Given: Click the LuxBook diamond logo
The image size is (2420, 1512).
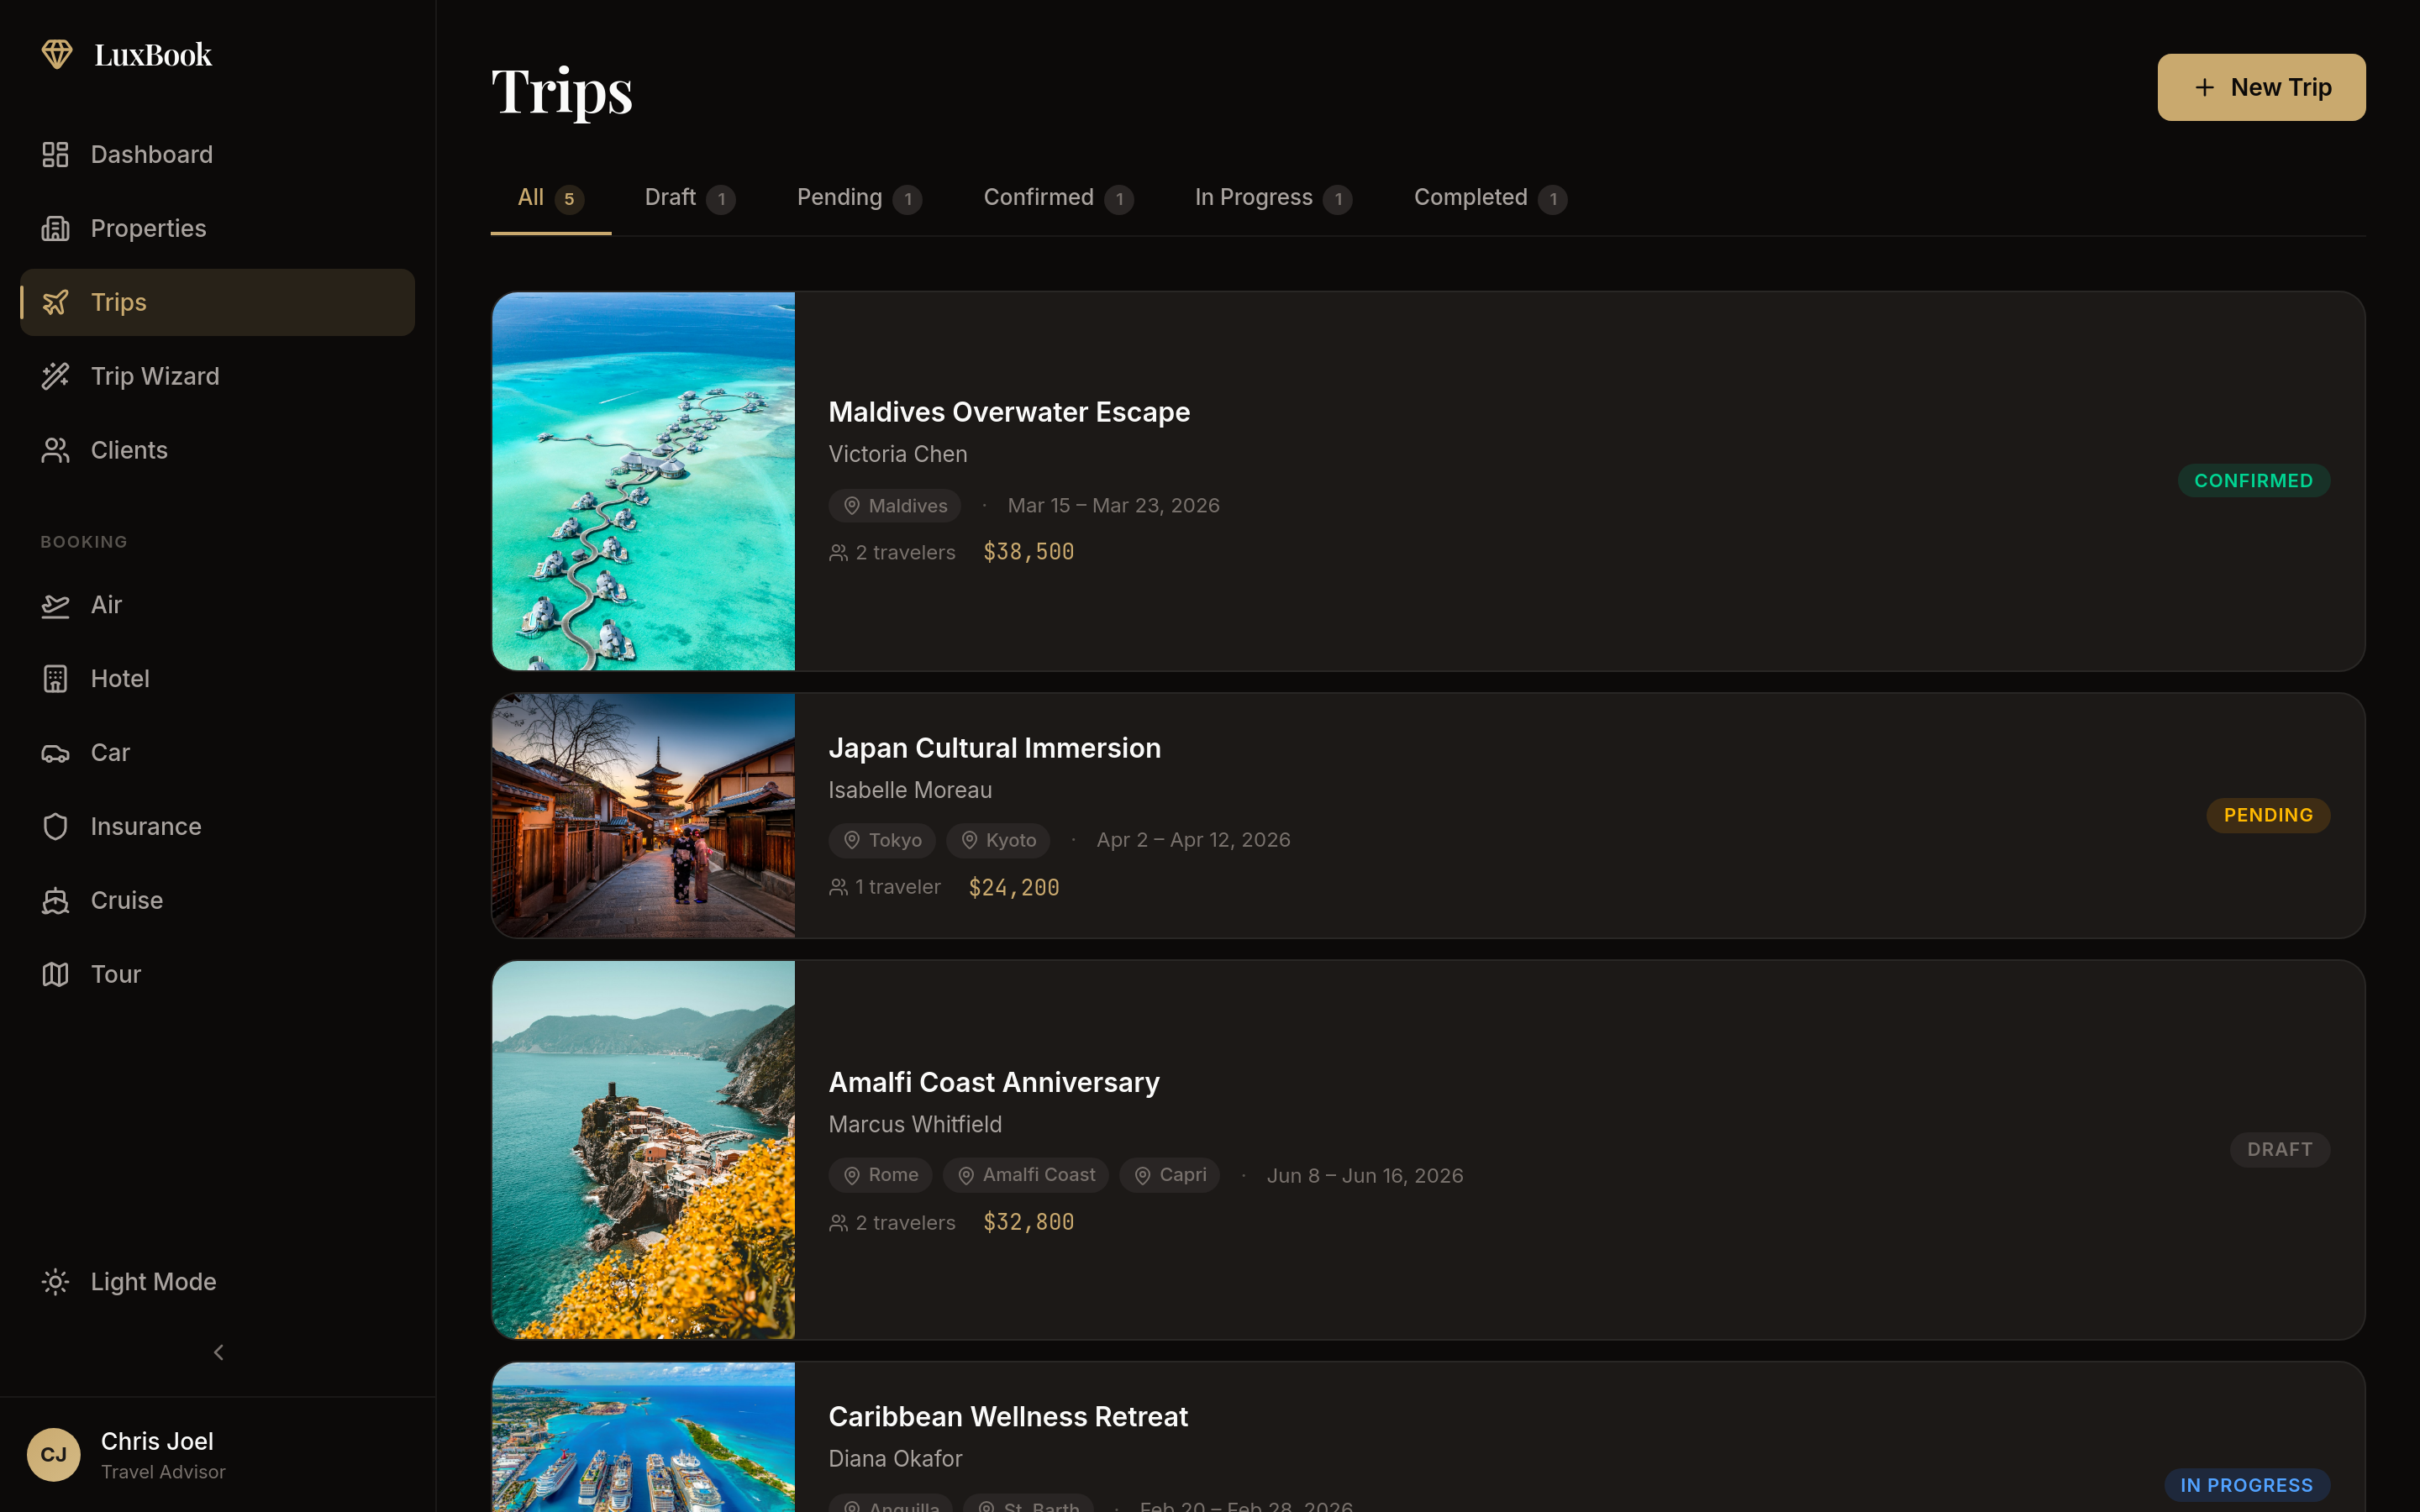Looking at the screenshot, I should pos(57,54).
